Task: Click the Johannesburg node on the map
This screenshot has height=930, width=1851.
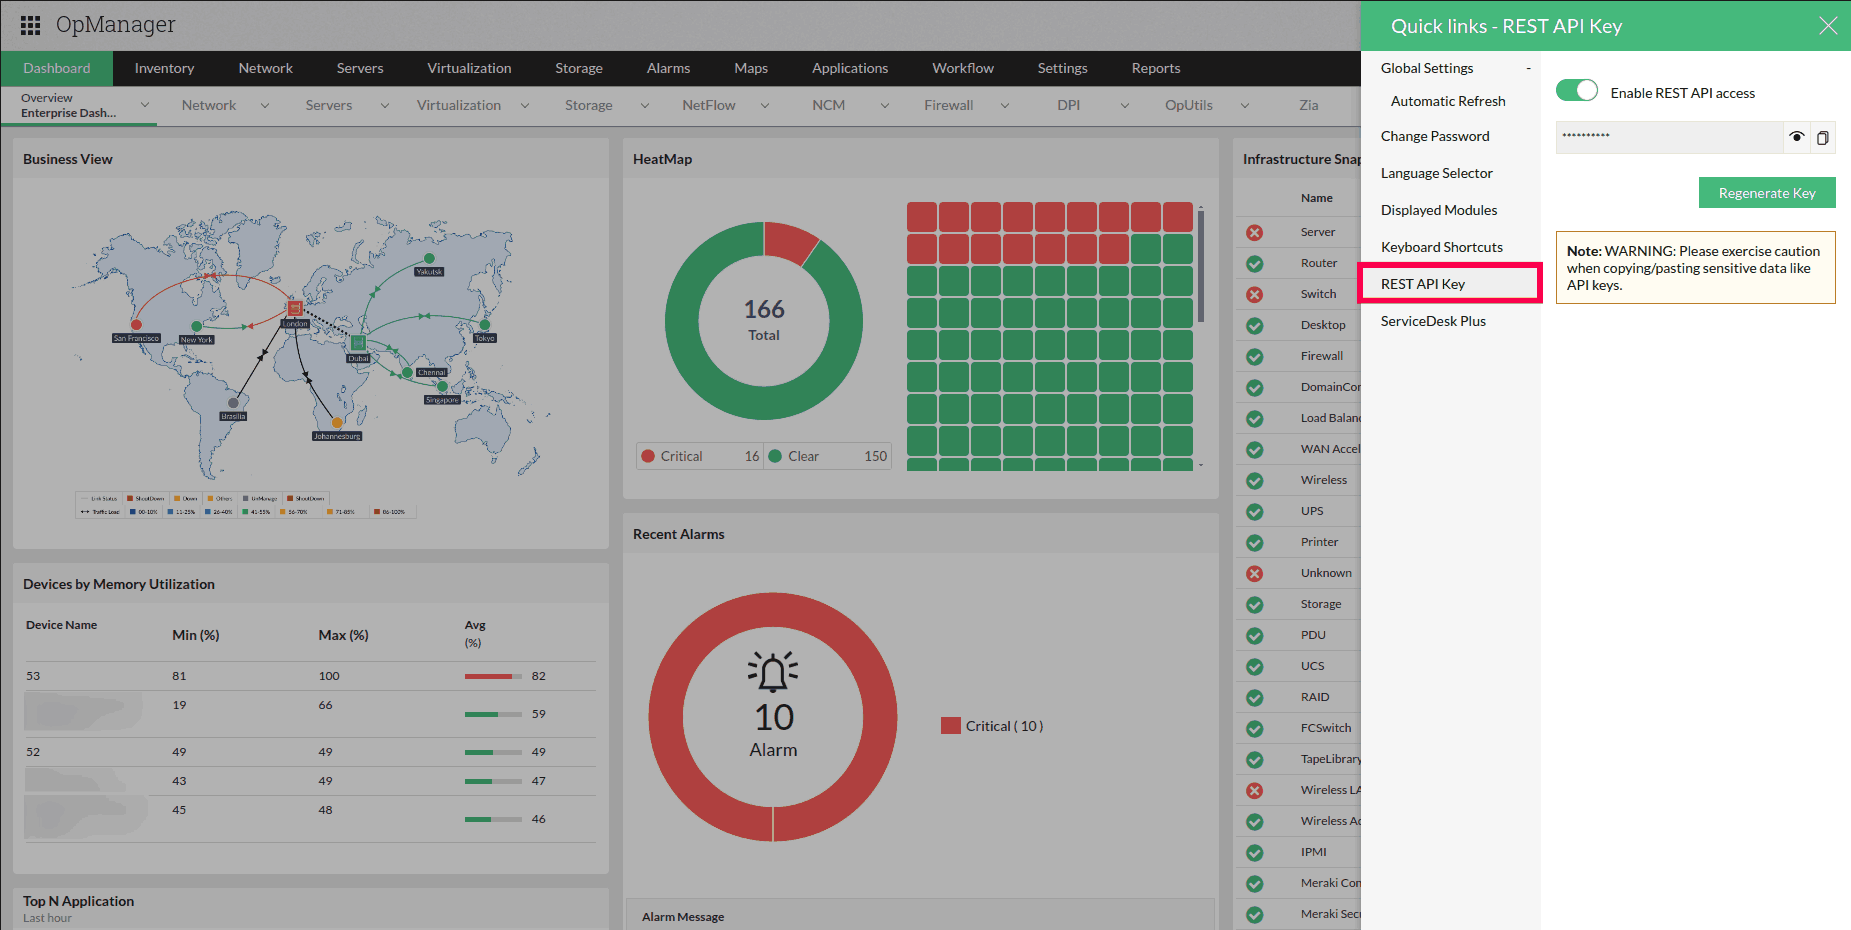Action: [337, 423]
